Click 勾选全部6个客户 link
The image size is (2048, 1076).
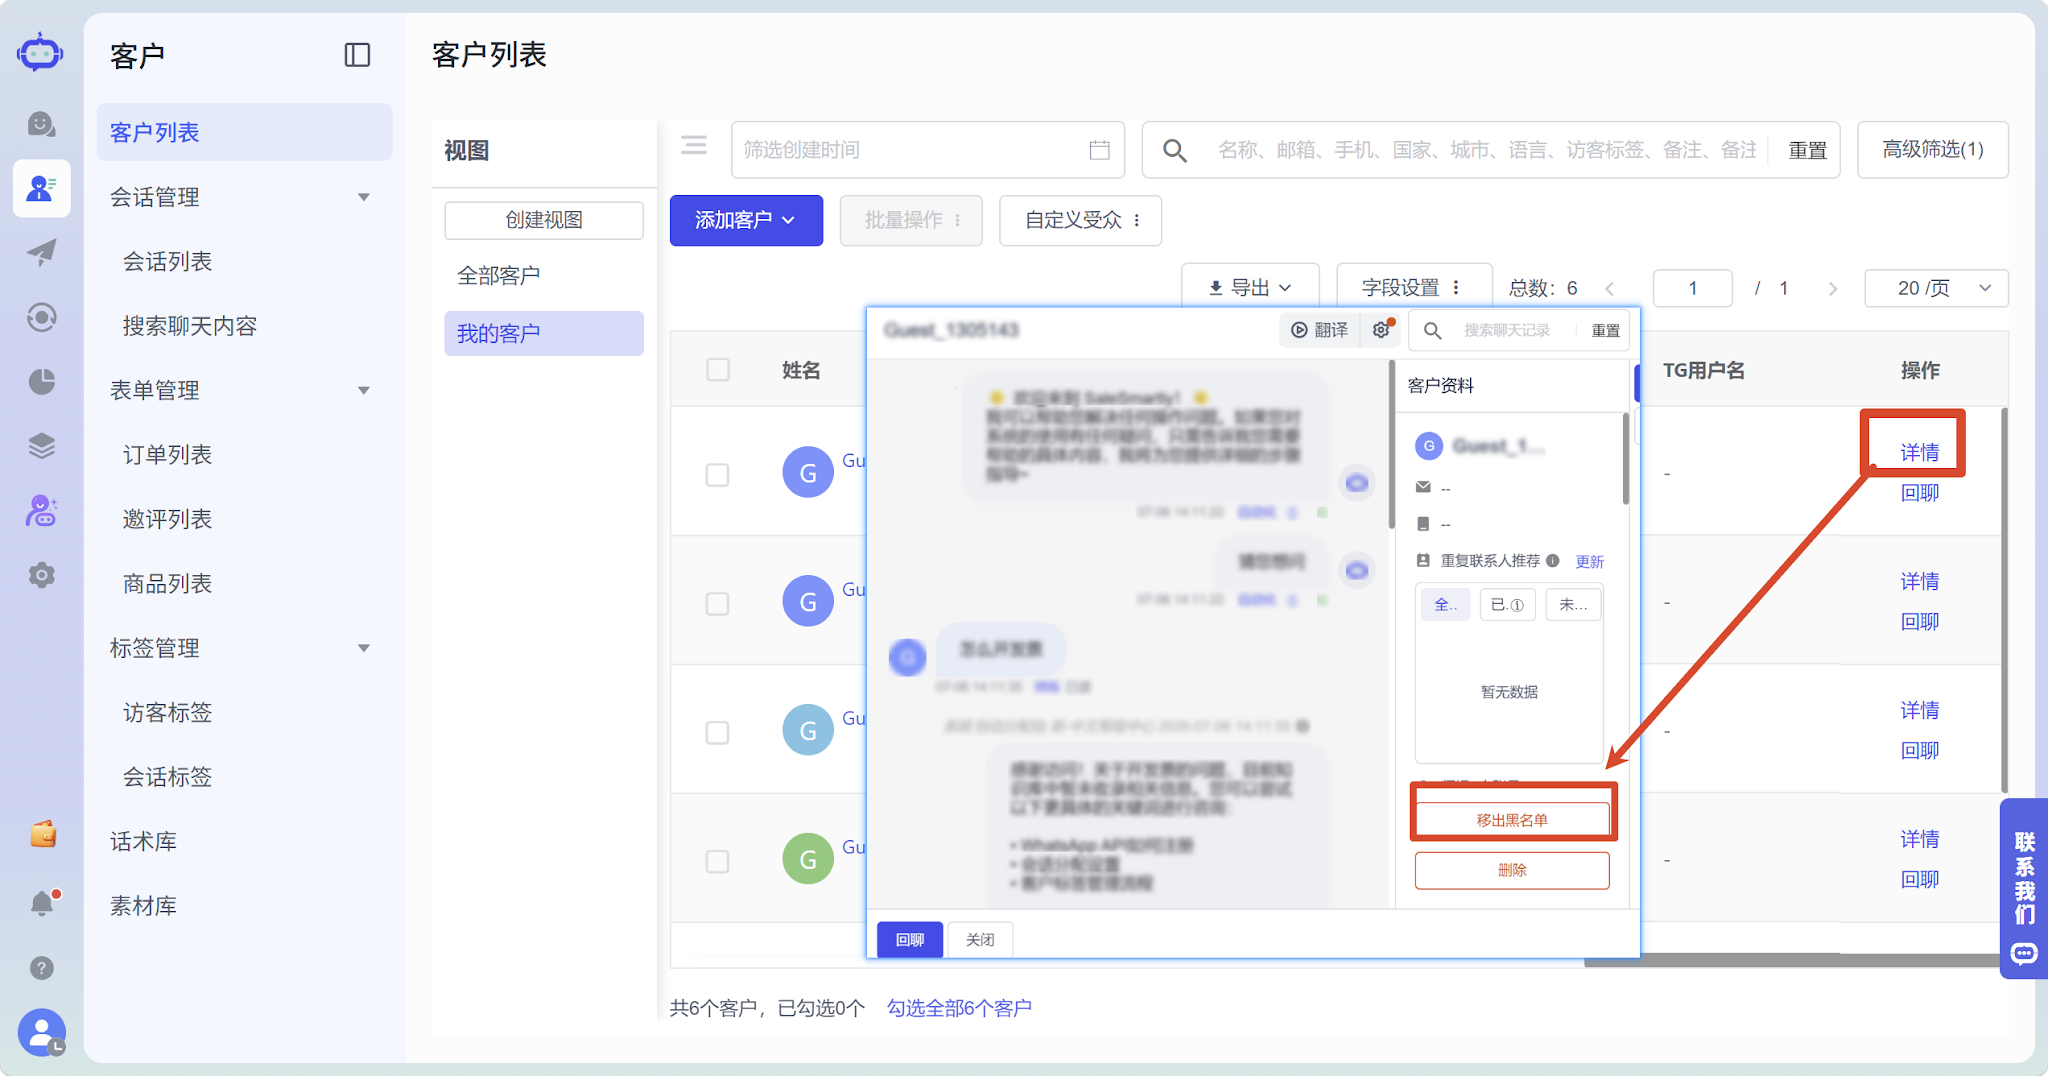(x=959, y=1008)
